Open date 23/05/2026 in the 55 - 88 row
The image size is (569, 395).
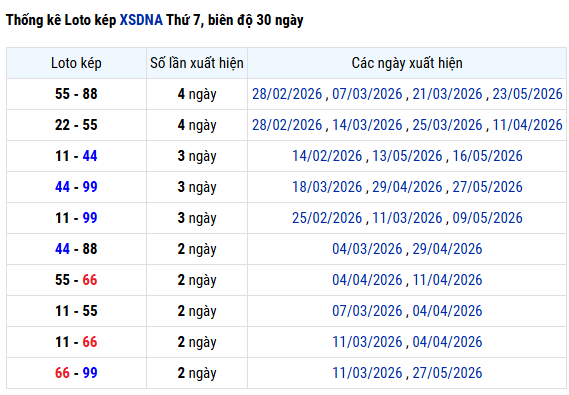(x=527, y=94)
